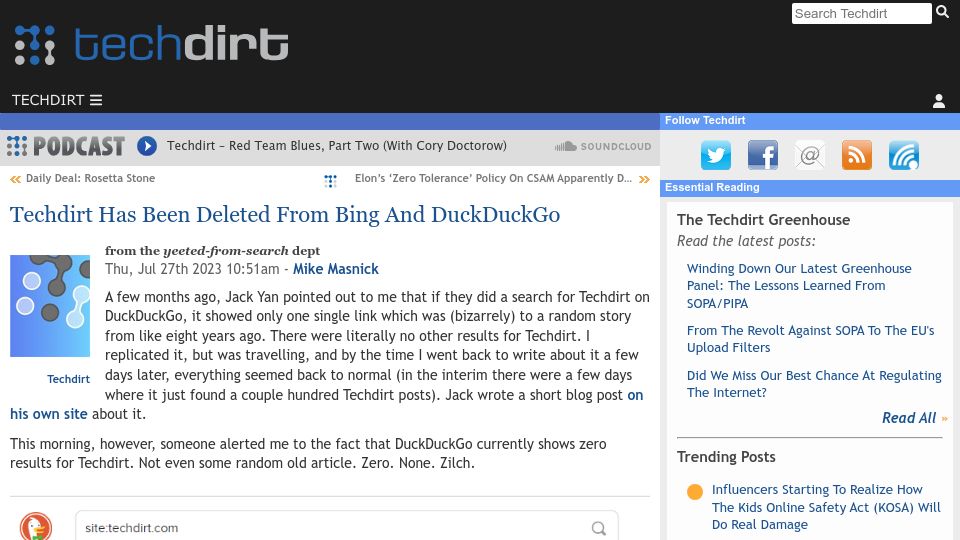This screenshot has height=540, width=960.
Task: Click the Podcast logo in the bar
Action: coord(66,146)
